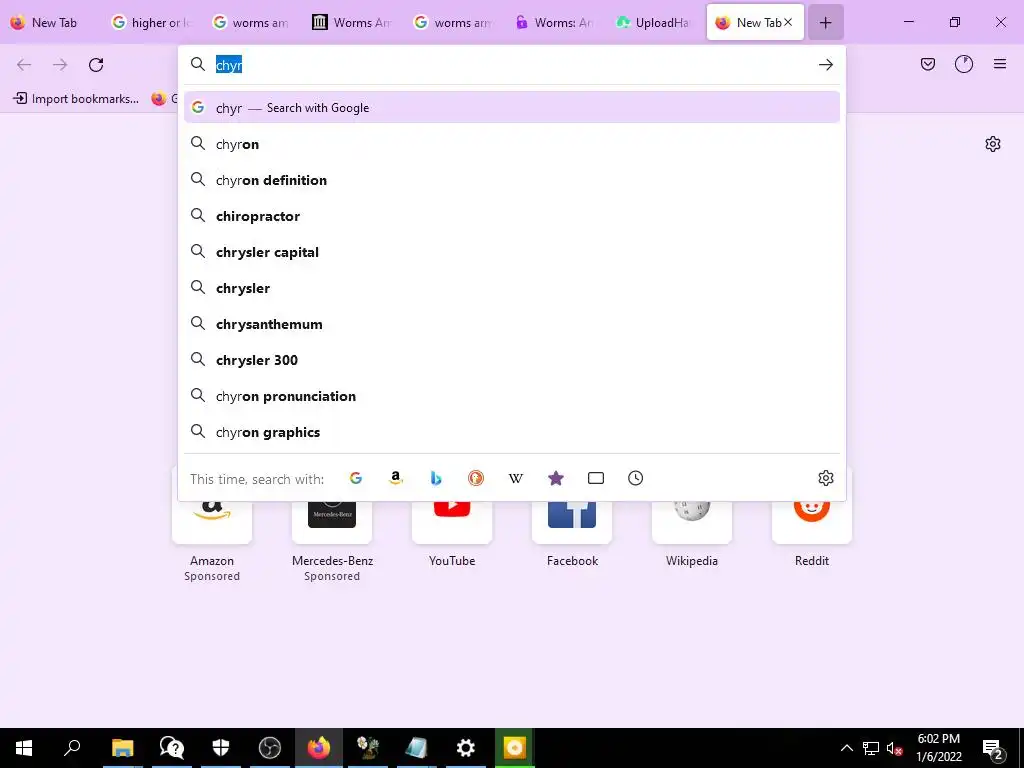
Task: Switch to Worms Armageddon archive tab
Action: pos(353,22)
